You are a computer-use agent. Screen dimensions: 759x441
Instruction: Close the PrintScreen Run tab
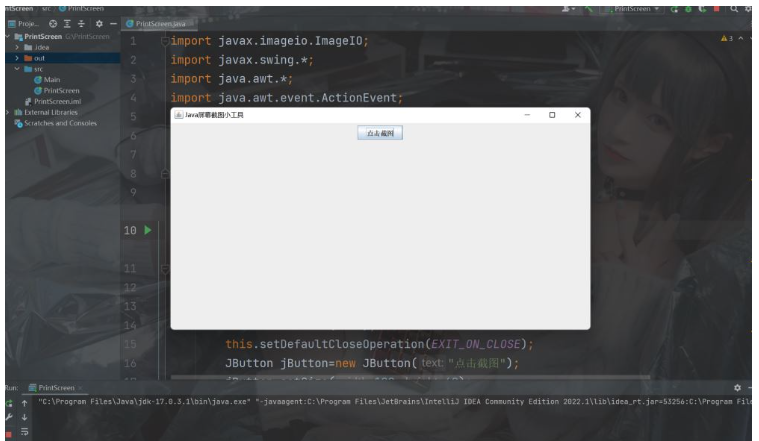(x=80, y=388)
